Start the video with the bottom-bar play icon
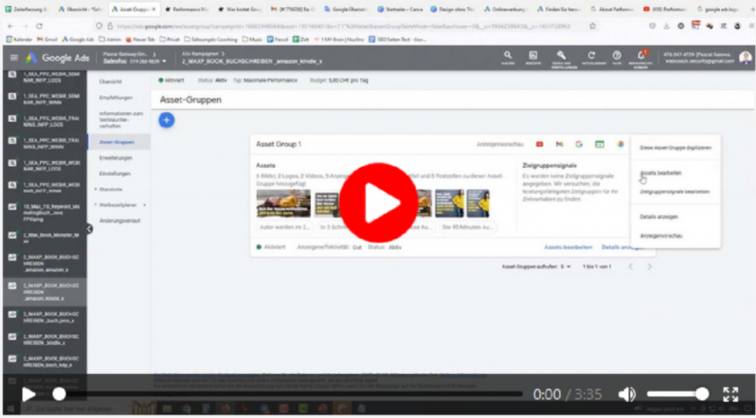The height and width of the screenshot is (418, 756). point(28,394)
